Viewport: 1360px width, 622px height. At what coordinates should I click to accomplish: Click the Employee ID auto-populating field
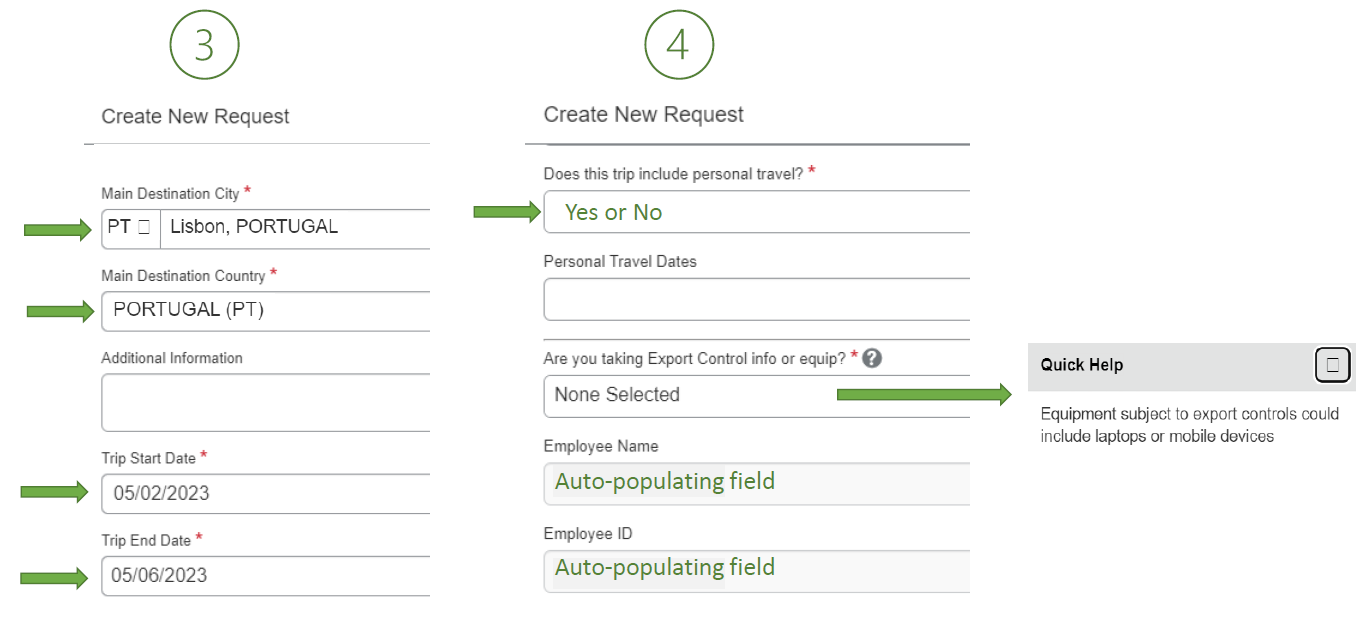[x=756, y=569]
